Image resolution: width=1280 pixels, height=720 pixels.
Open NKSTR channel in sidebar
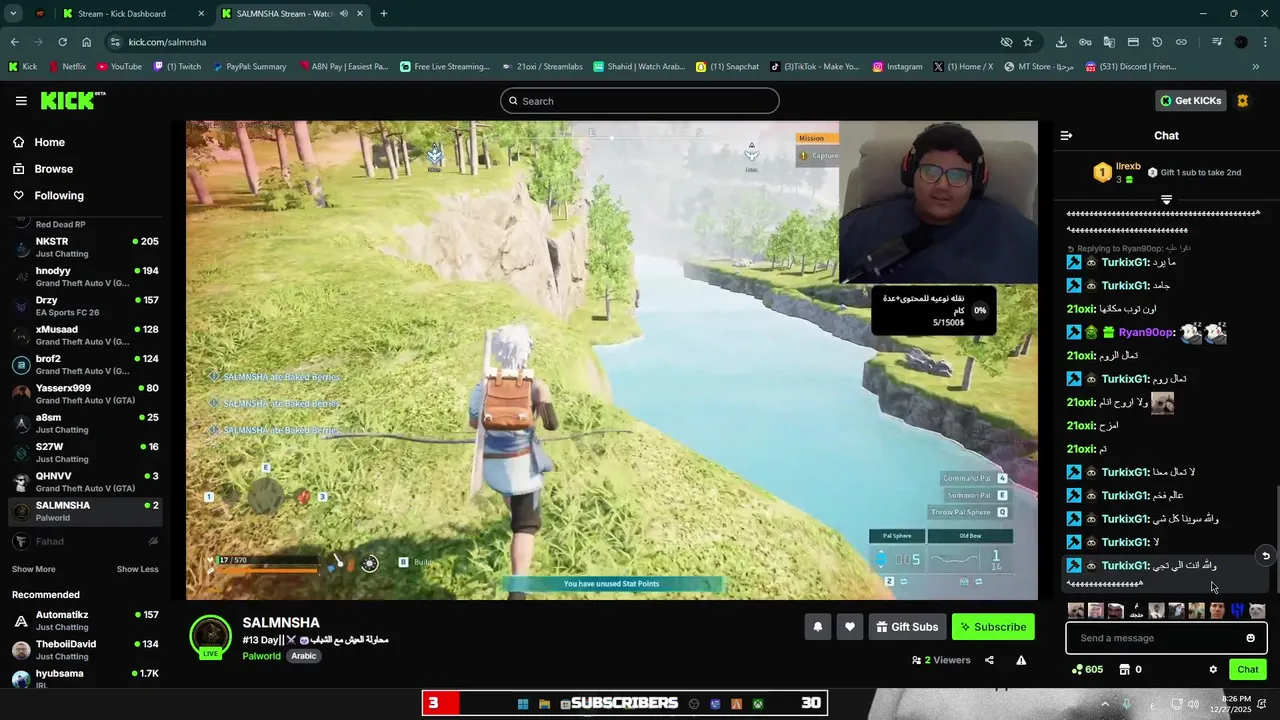[x=85, y=247]
